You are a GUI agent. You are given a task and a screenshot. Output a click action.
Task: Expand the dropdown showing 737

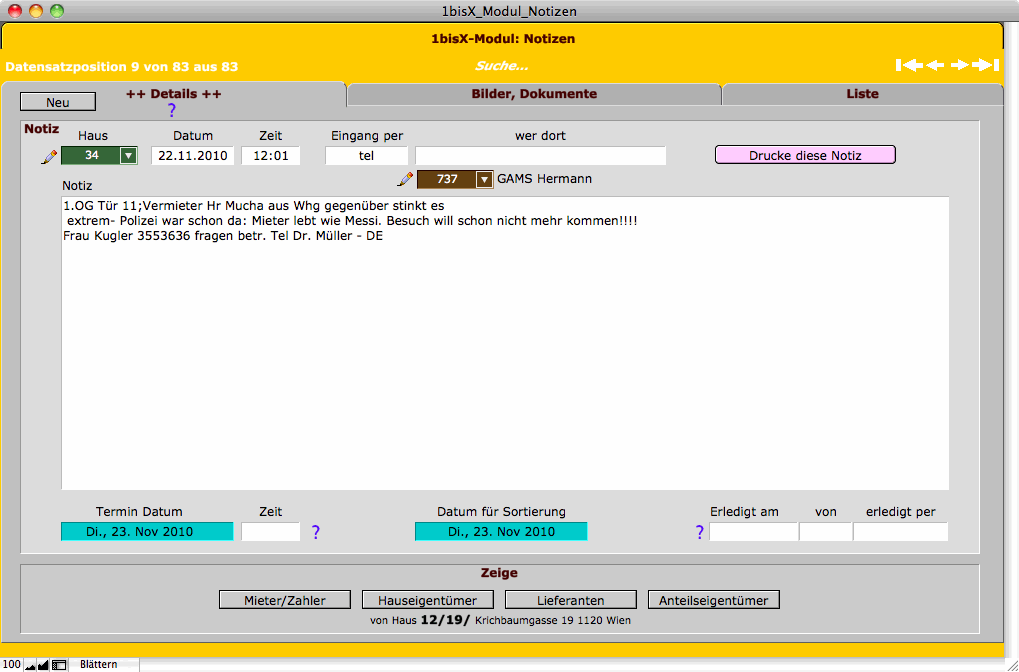click(x=484, y=179)
